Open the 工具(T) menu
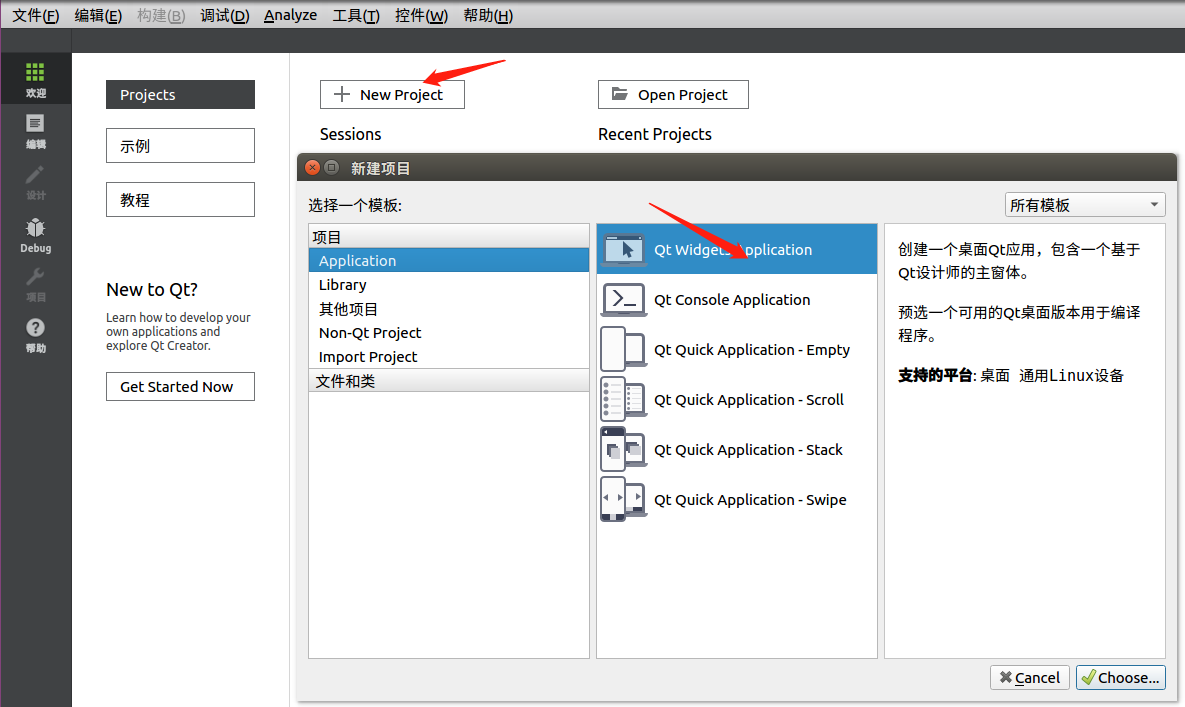1185x707 pixels. (x=356, y=15)
